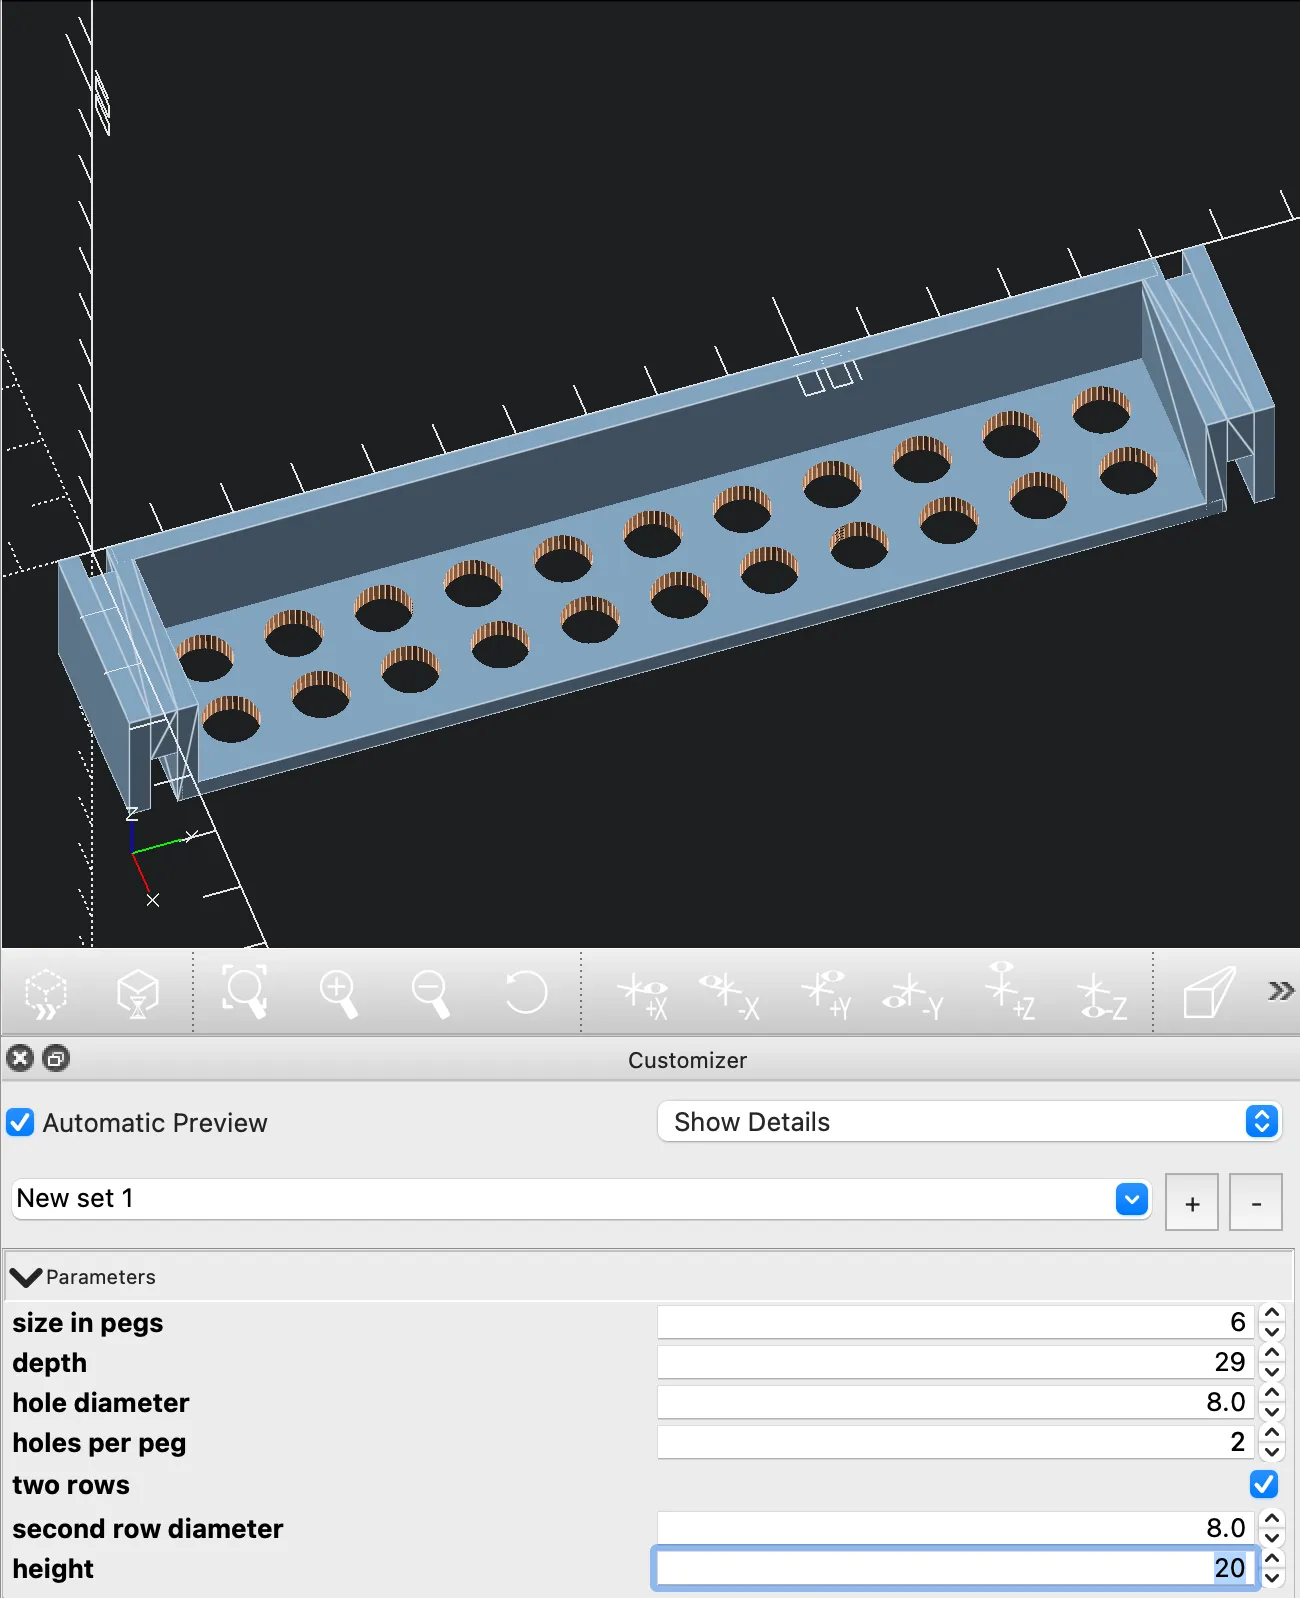This screenshot has height=1598, width=1300.
Task: Switch to the -X view
Action: point(730,996)
